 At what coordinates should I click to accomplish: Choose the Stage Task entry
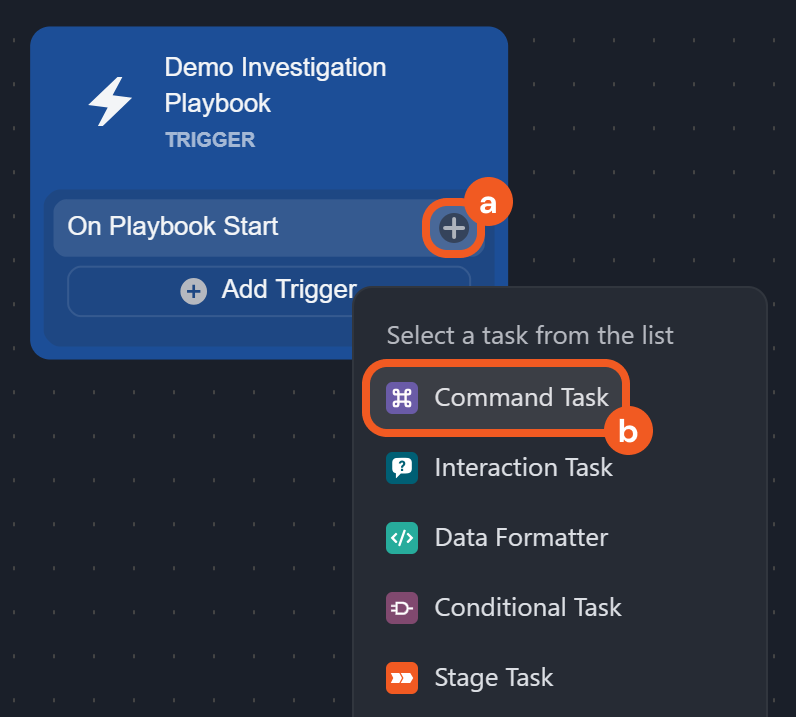(493, 677)
